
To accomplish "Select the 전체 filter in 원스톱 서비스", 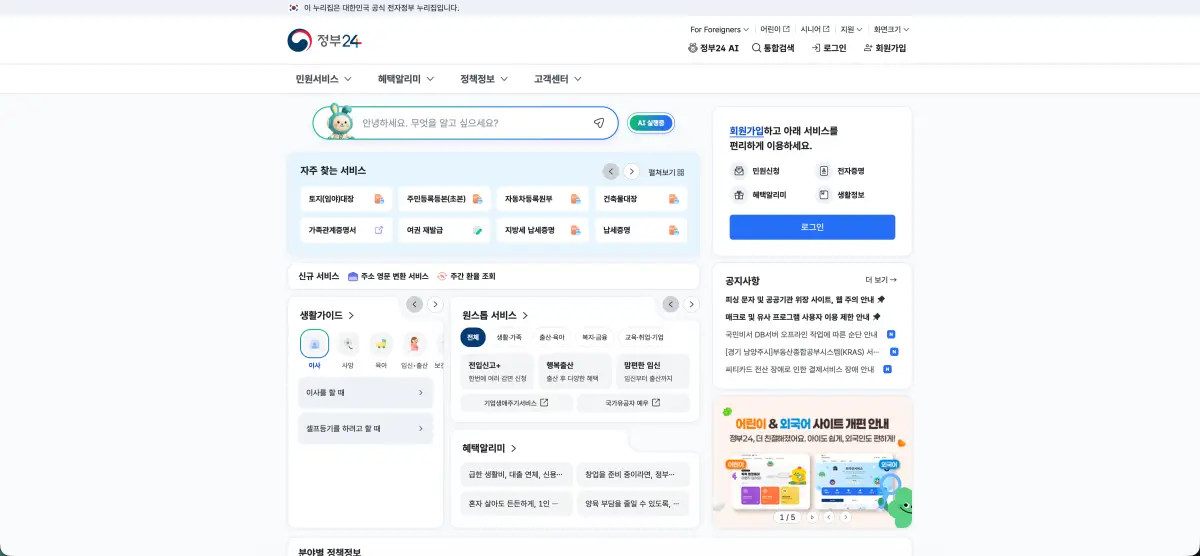I will 473,337.
